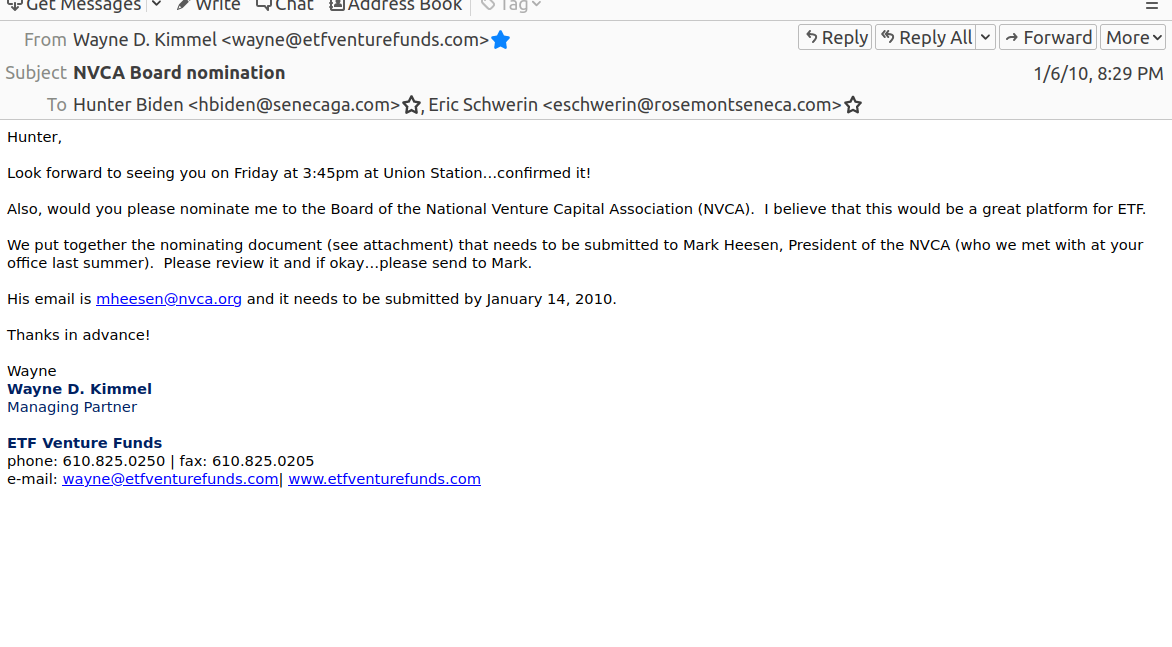Reply to this message
This screenshot has width=1172, height=647.
835,37
